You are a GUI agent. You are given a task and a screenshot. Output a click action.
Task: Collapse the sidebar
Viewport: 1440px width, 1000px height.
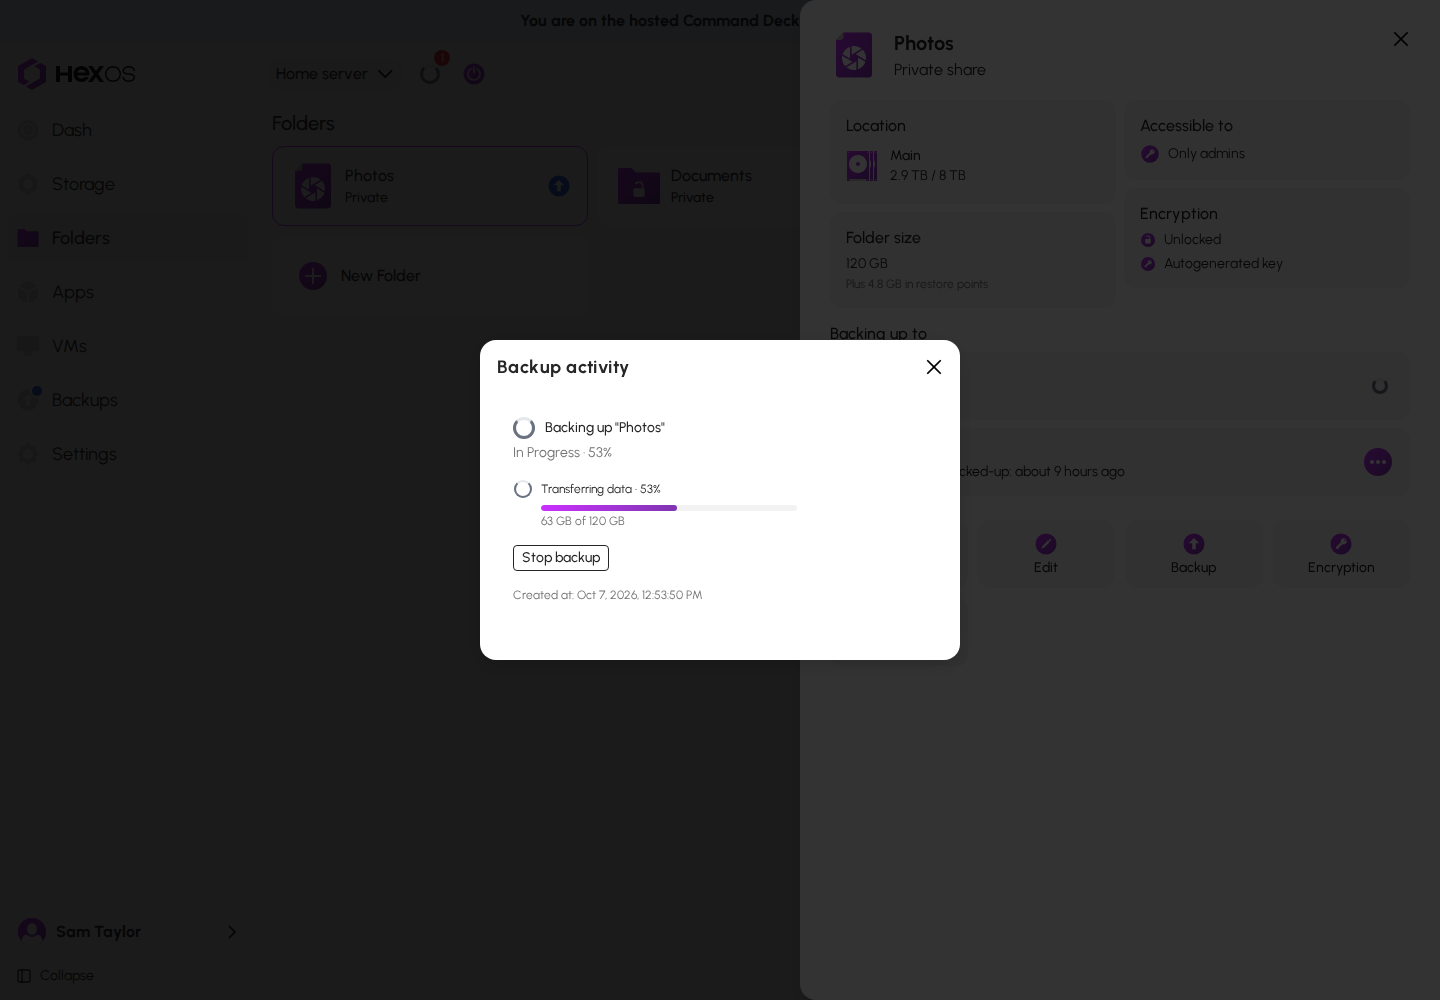[x=56, y=976]
